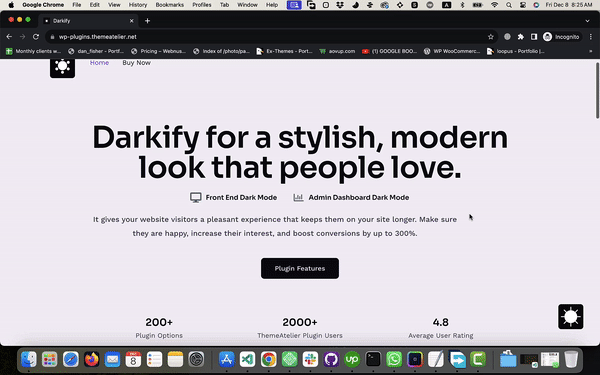Click the Bluetooth menu bar icon

462,5
